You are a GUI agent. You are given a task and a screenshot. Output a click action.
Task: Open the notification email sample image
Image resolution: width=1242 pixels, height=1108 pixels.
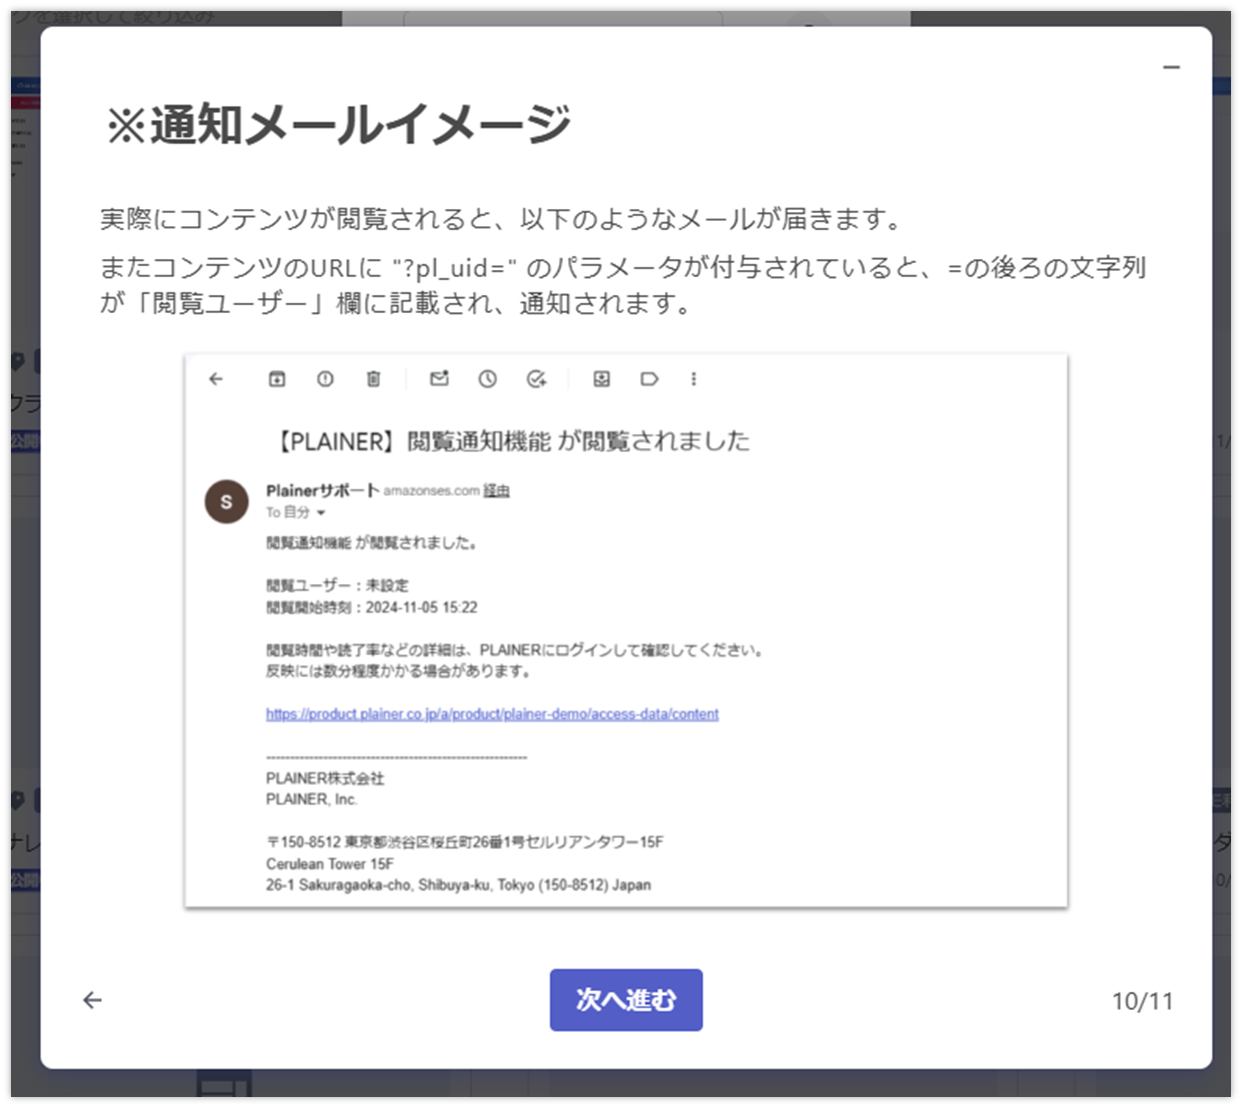coord(626,630)
